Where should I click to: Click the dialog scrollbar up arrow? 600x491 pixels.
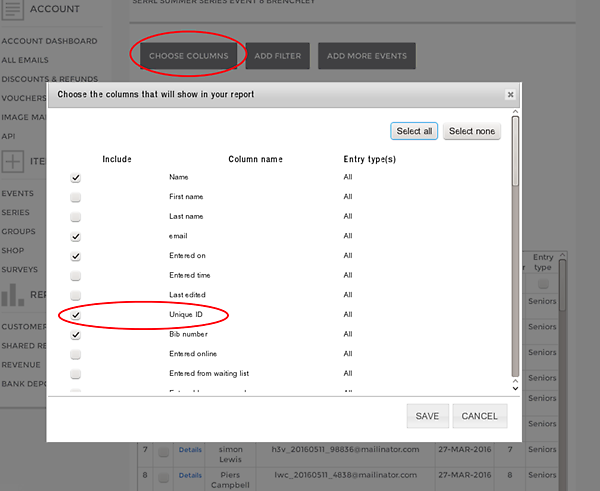[x=515, y=112]
